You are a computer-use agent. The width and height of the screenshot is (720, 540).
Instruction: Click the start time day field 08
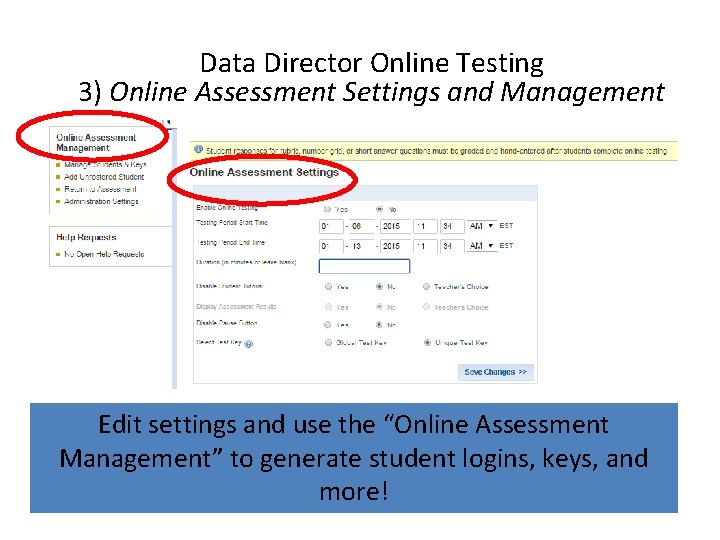(x=362, y=226)
